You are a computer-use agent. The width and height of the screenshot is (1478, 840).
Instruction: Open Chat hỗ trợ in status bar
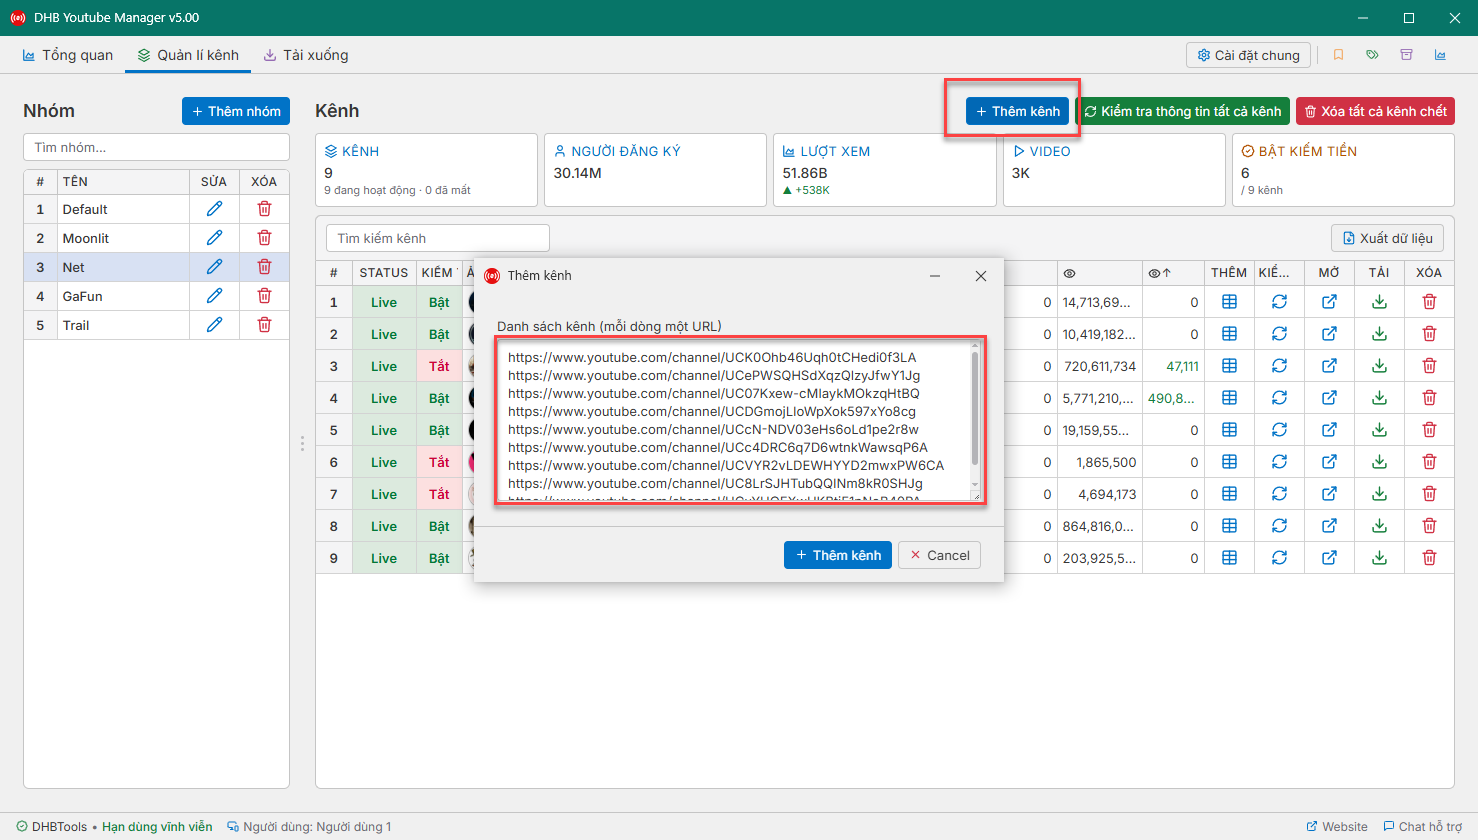(x=1422, y=827)
